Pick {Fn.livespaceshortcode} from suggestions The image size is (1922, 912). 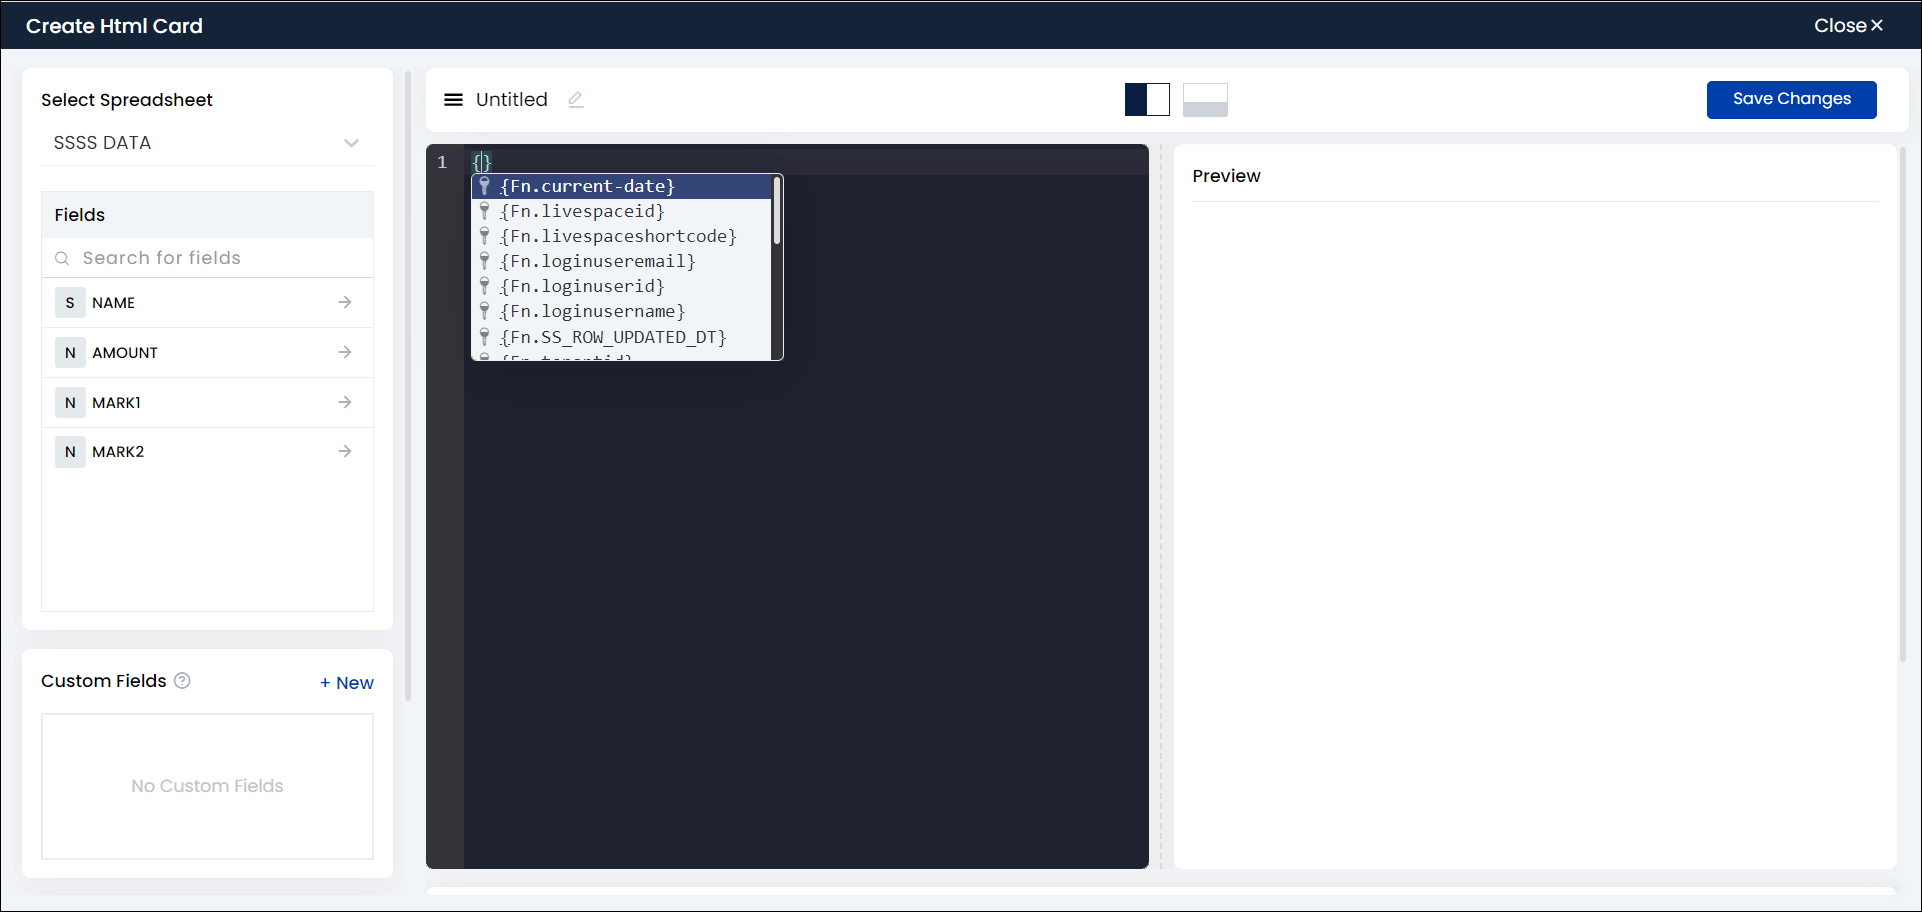tap(618, 237)
